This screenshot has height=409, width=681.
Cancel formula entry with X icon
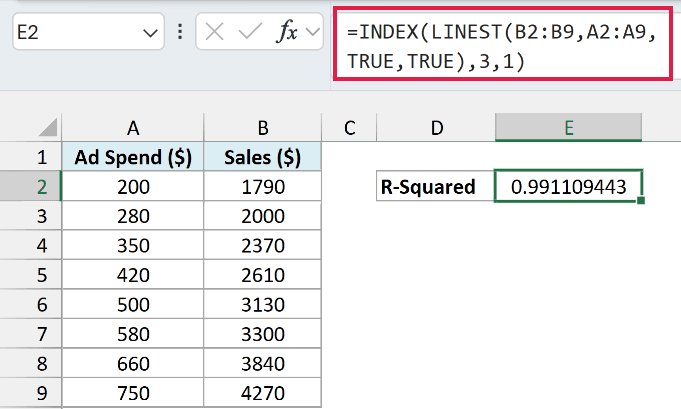pos(215,32)
